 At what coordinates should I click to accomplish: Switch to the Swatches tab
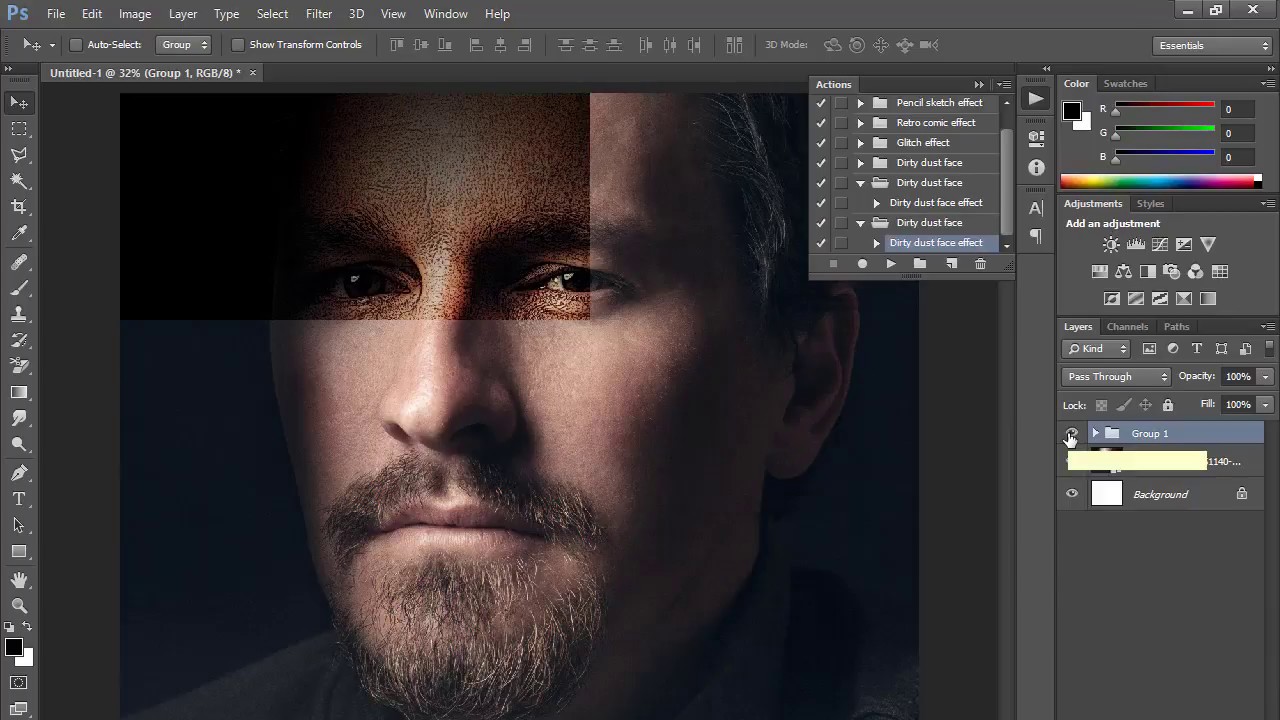[x=1125, y=84]
